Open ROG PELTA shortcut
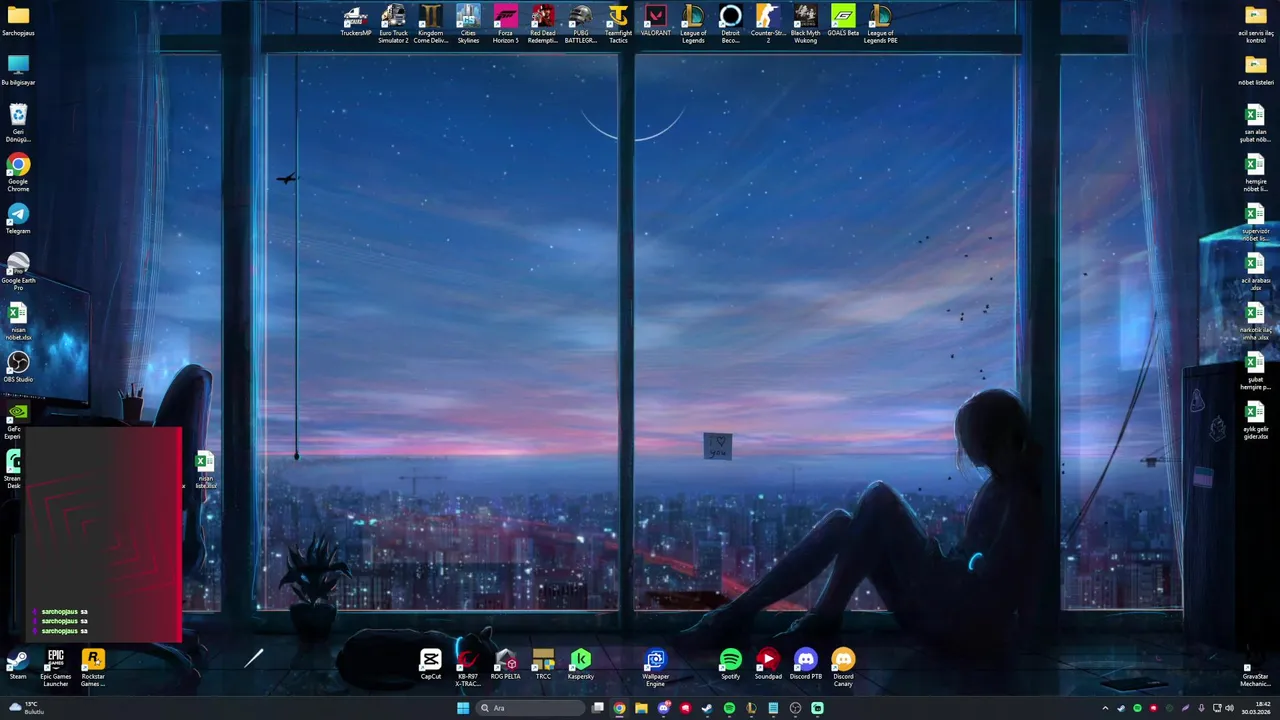The width and height of the screenshot is (1280, 720). point(505,665)
